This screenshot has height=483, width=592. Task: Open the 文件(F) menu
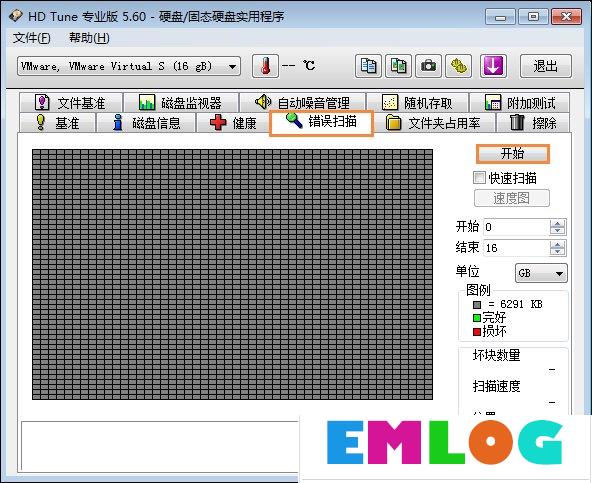pos(31,38)
